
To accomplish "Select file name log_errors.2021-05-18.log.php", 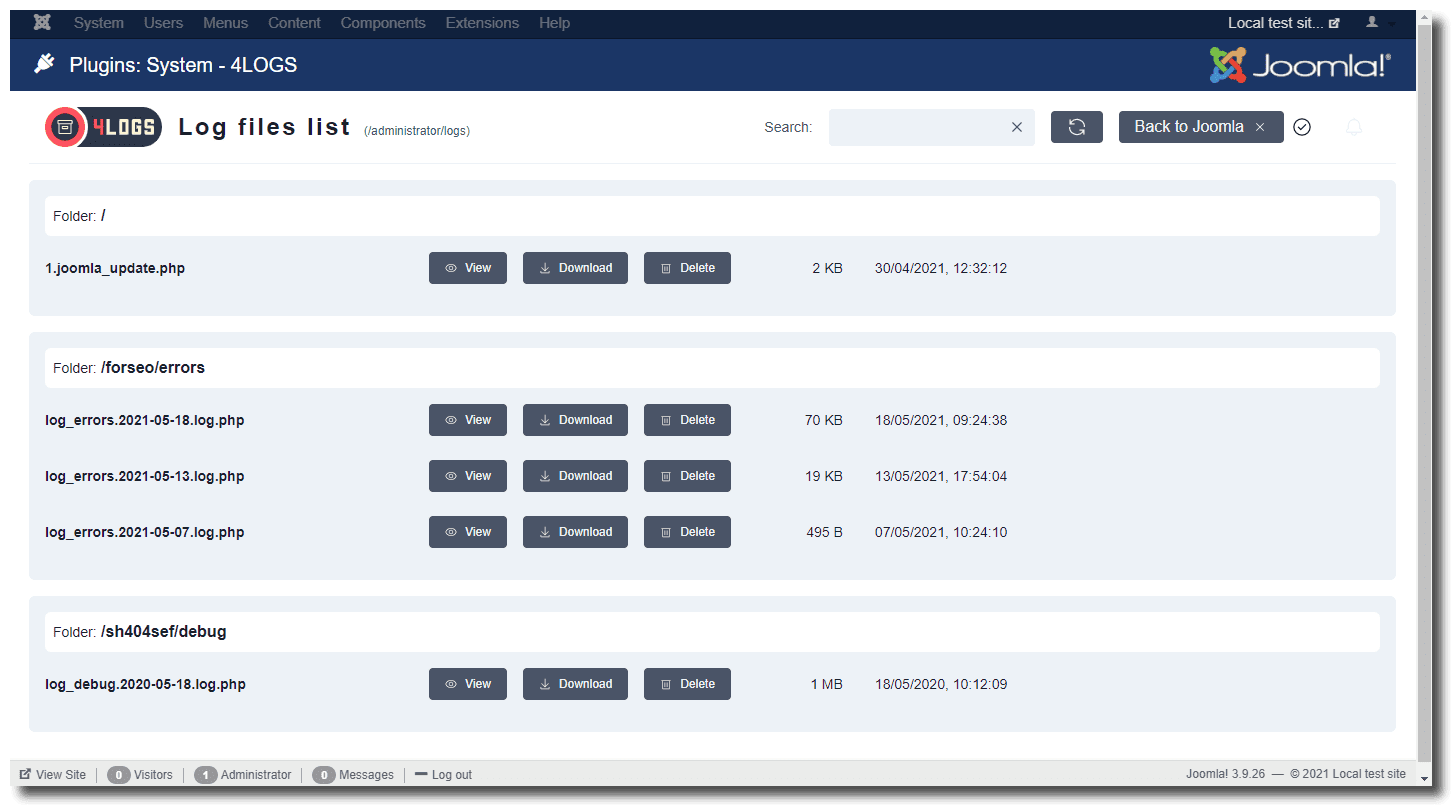I will (x=145, y=420).
